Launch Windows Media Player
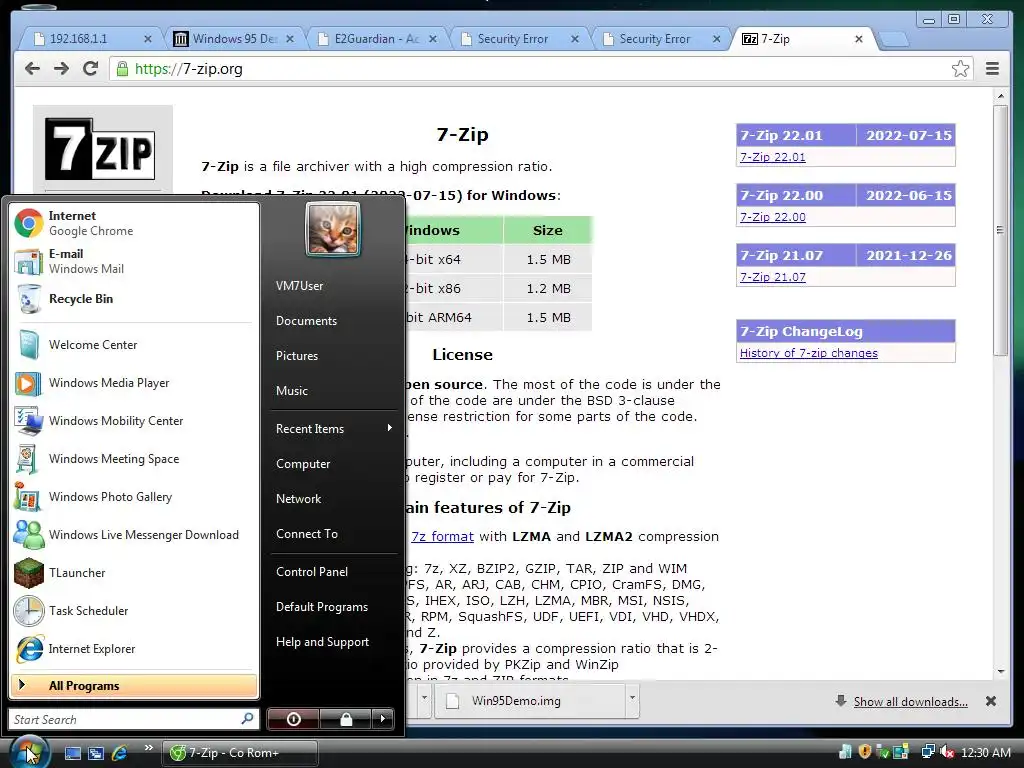The width and height of the screenshot is (1024, 768). [x=133, y=383]
